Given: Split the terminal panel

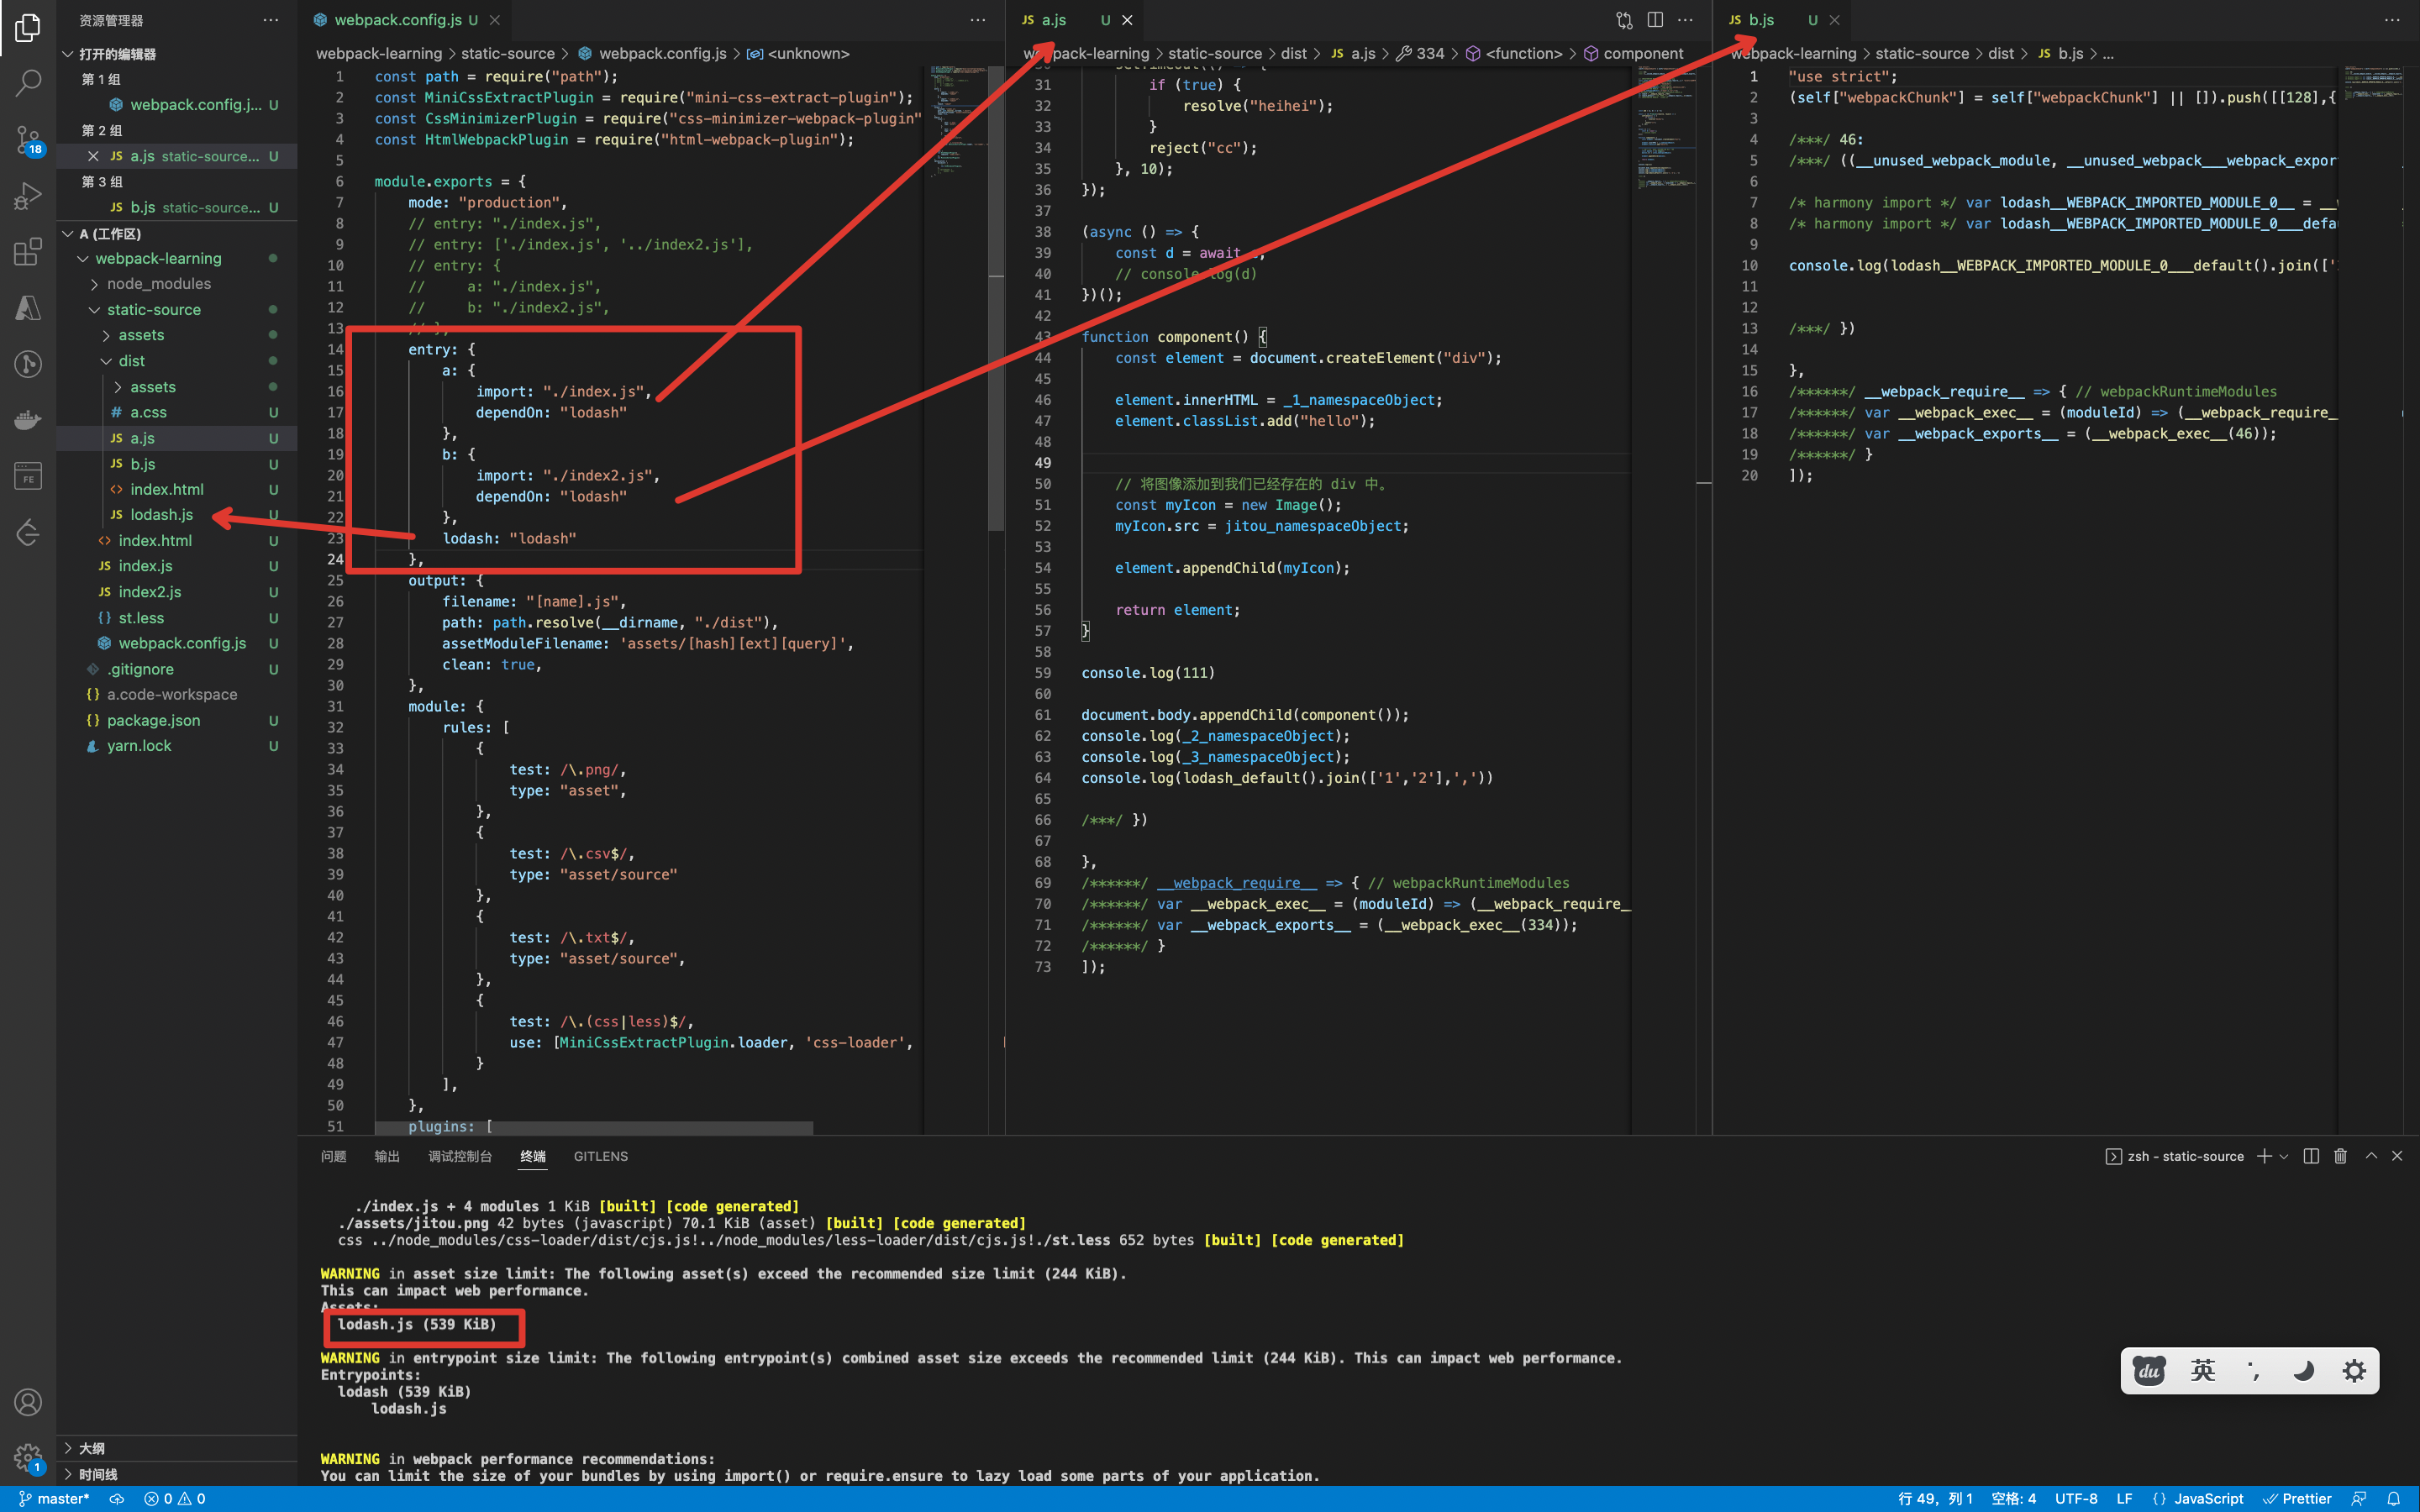Looking at the screenshot, I should [x=2310, y=1156].
